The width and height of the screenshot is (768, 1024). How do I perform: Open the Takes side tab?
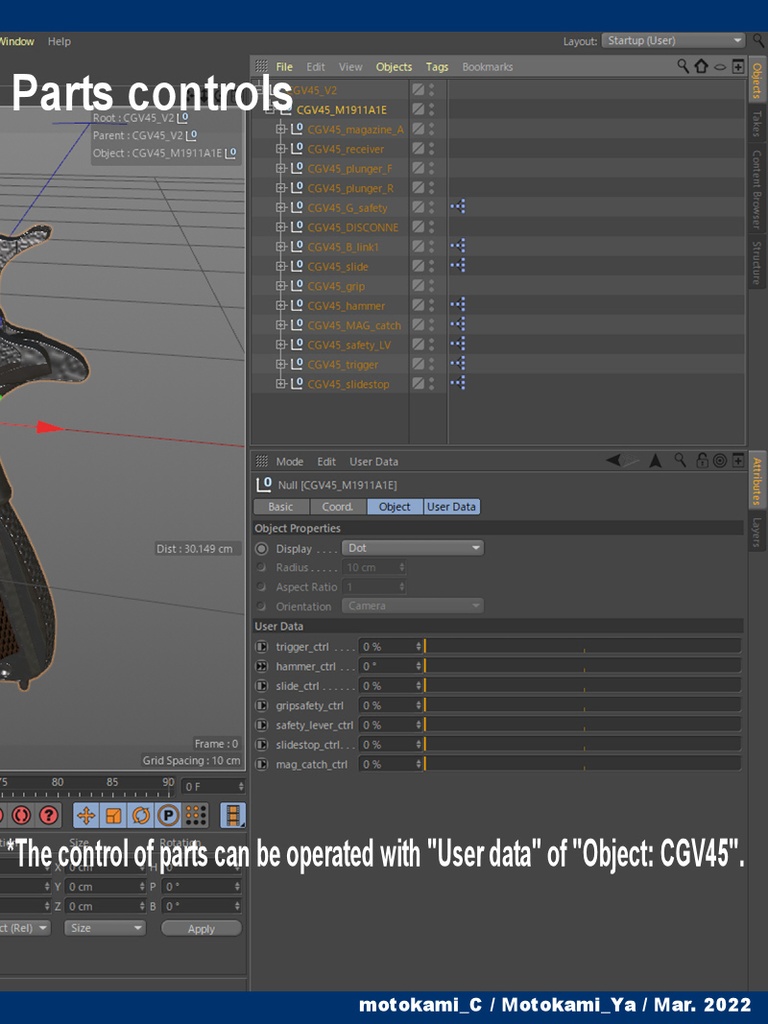757,123
